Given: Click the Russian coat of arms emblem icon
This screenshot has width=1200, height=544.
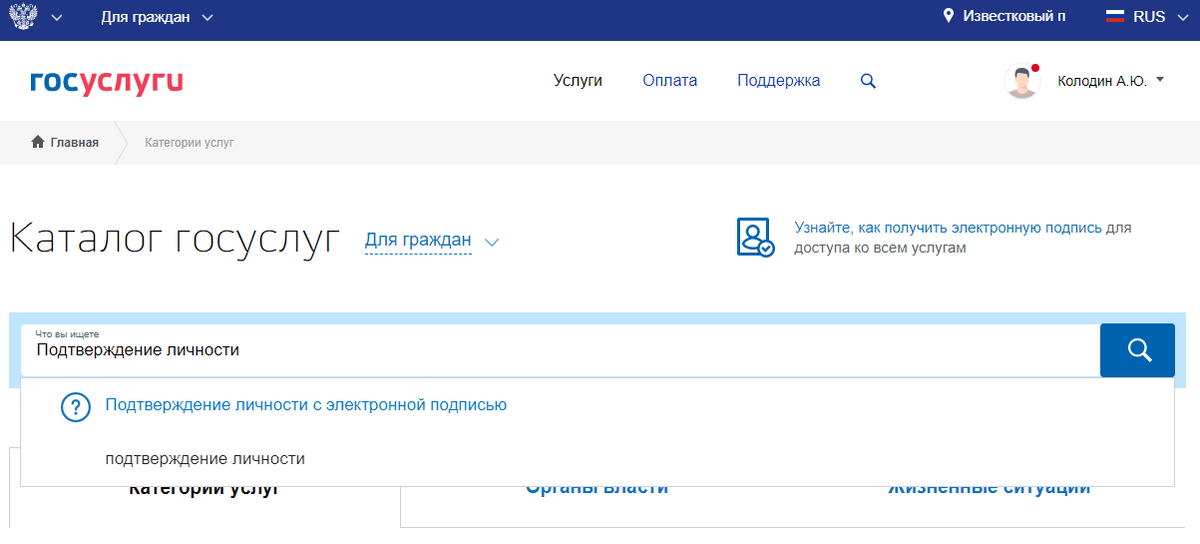Looking at the screenshot, I should point(23,16).
